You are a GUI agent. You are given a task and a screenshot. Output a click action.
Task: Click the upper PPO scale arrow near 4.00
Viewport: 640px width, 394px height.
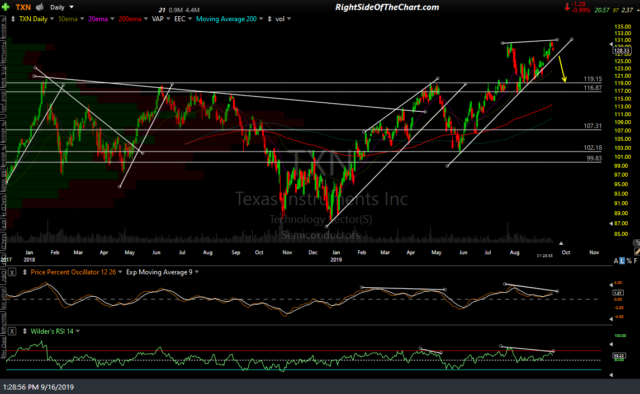[611, 284]
